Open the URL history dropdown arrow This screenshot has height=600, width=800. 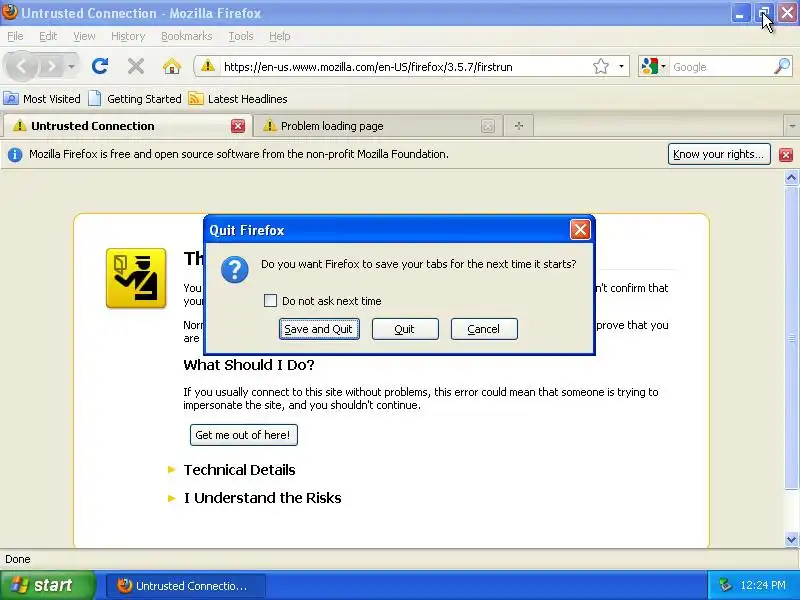click(x=621, y=66)
